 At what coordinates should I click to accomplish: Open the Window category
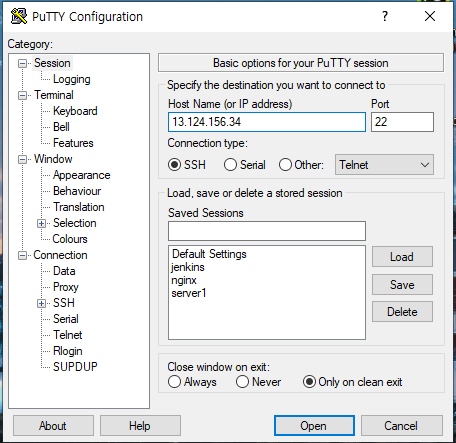53,159
